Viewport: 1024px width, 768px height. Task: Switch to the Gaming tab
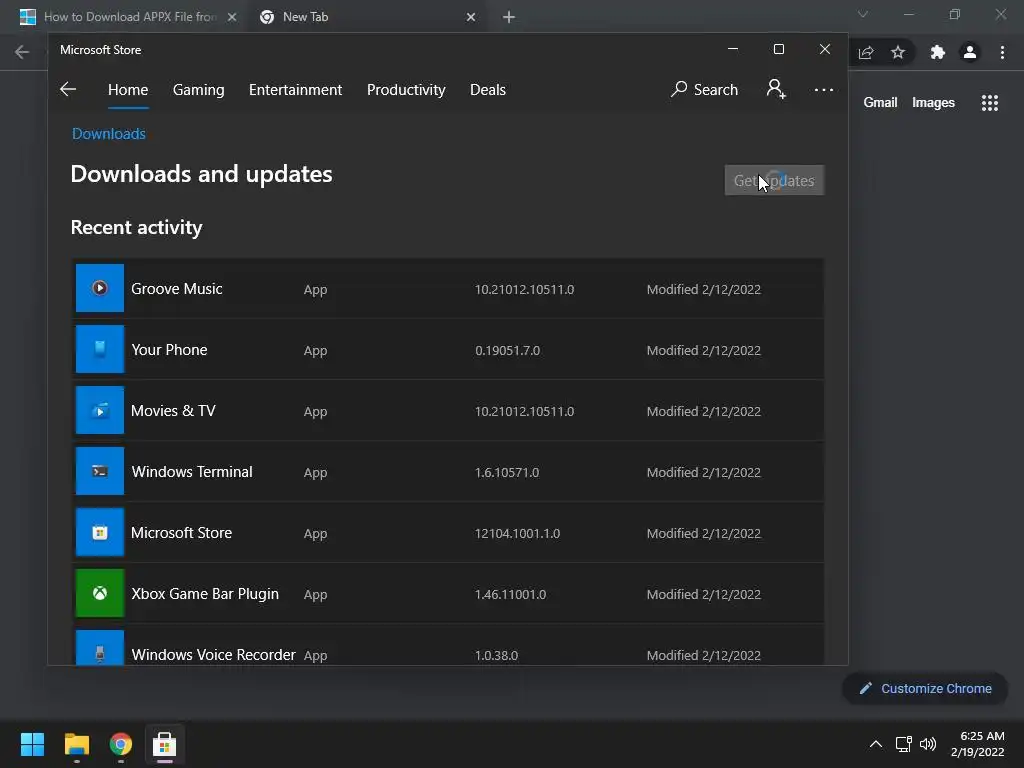coord(199,89)
